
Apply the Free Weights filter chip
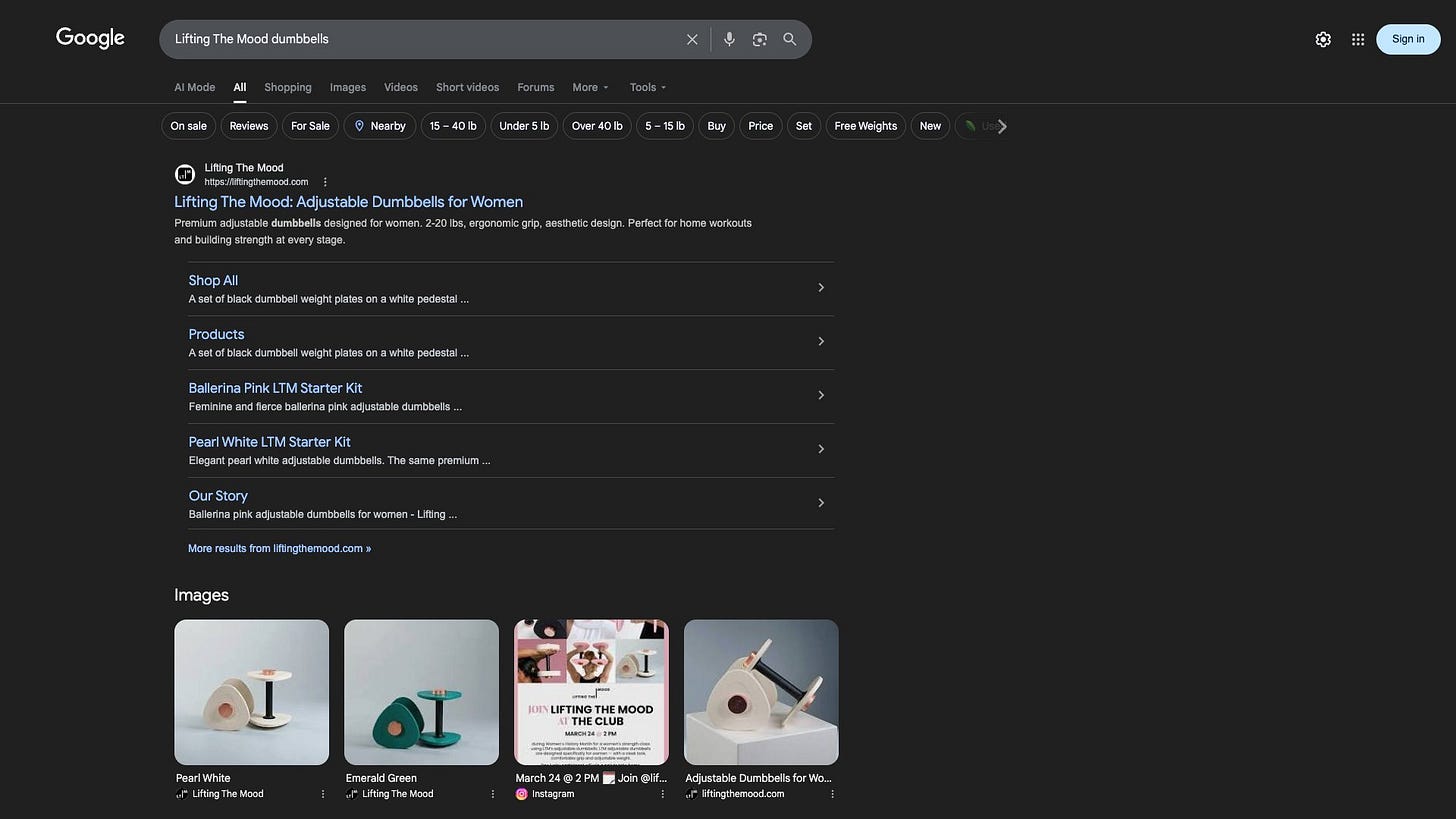[x=866, y=126]
